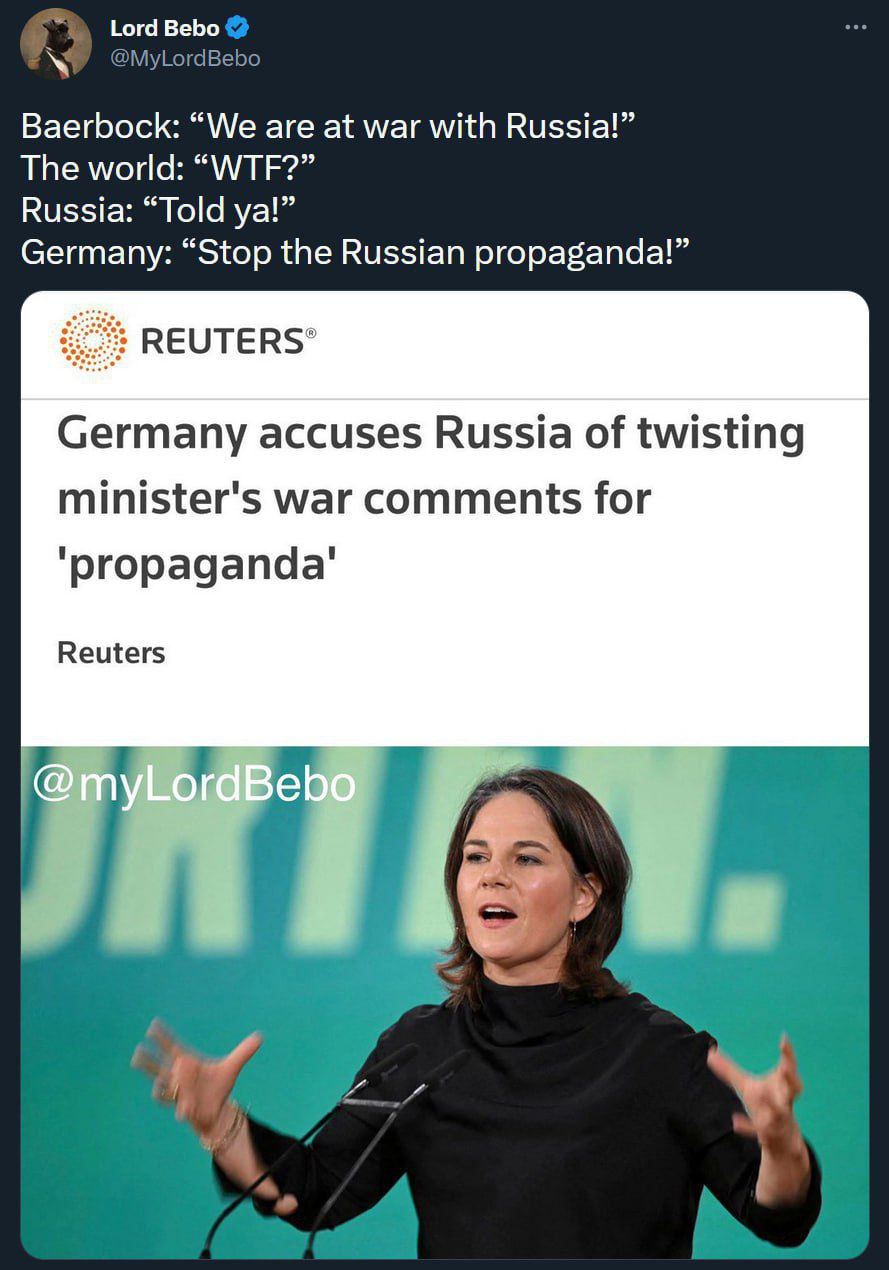This screenshot has height=1270, width=889.
Task: Click the 'Reuters' byline under headline
Action: pos(111,653)
